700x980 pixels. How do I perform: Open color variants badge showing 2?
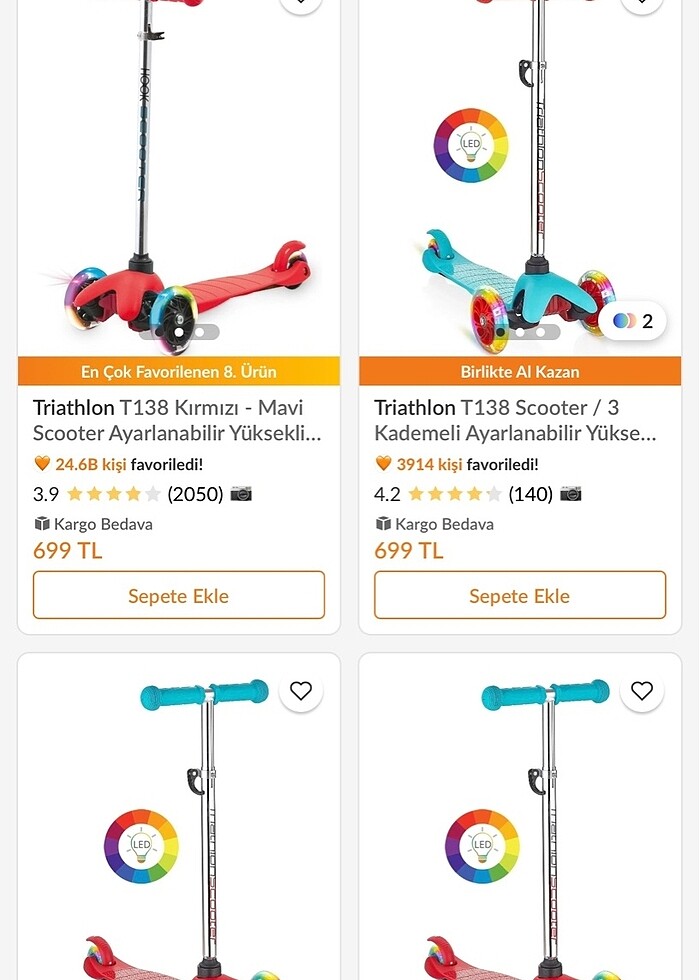click(633, 321)
